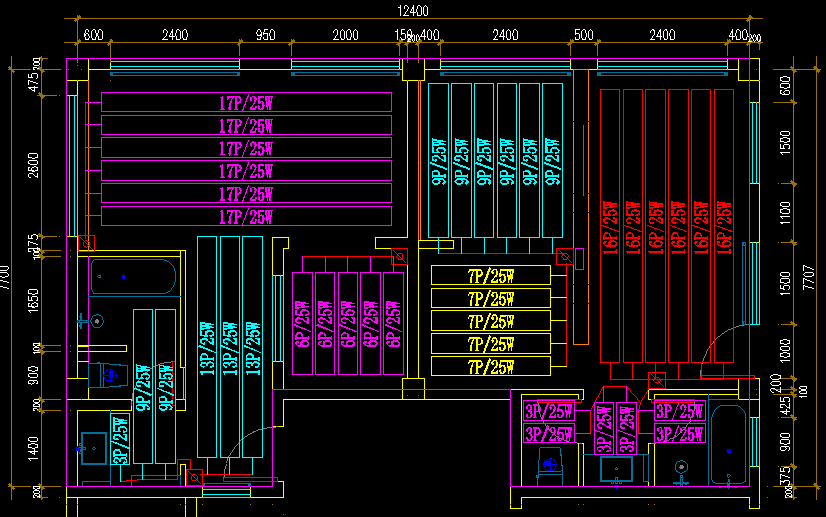Select the topmost 17P/25W panel

coord(246,102)
